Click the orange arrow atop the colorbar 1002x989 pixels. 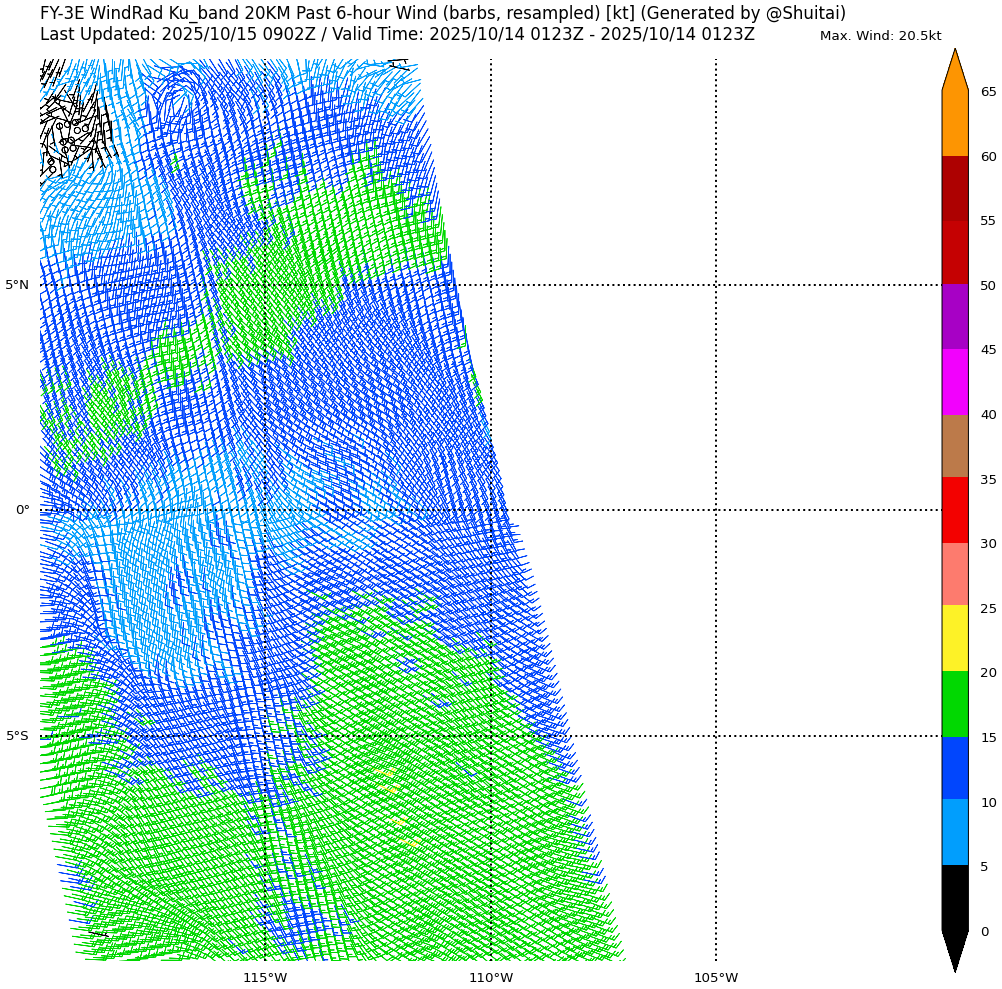tap(954, 72)
